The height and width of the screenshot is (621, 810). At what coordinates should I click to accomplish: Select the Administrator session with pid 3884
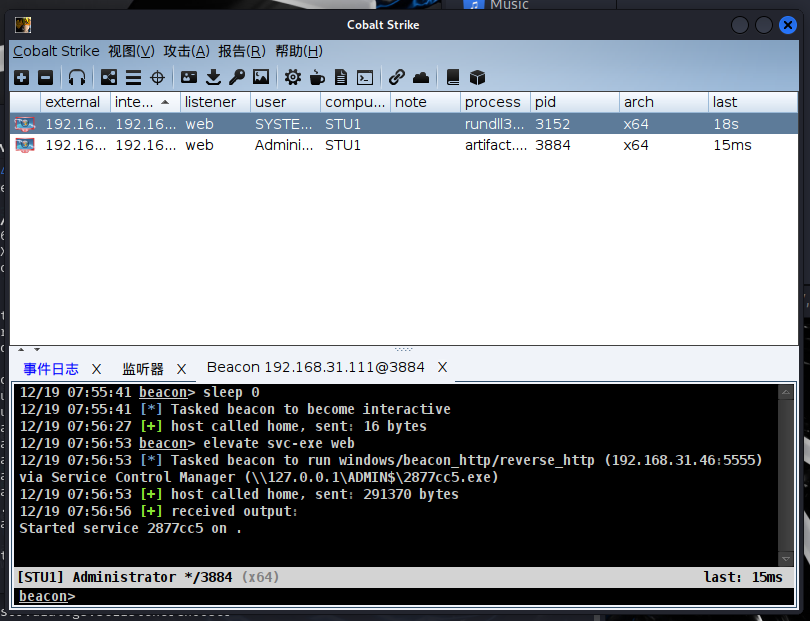[x=404, y=145]
